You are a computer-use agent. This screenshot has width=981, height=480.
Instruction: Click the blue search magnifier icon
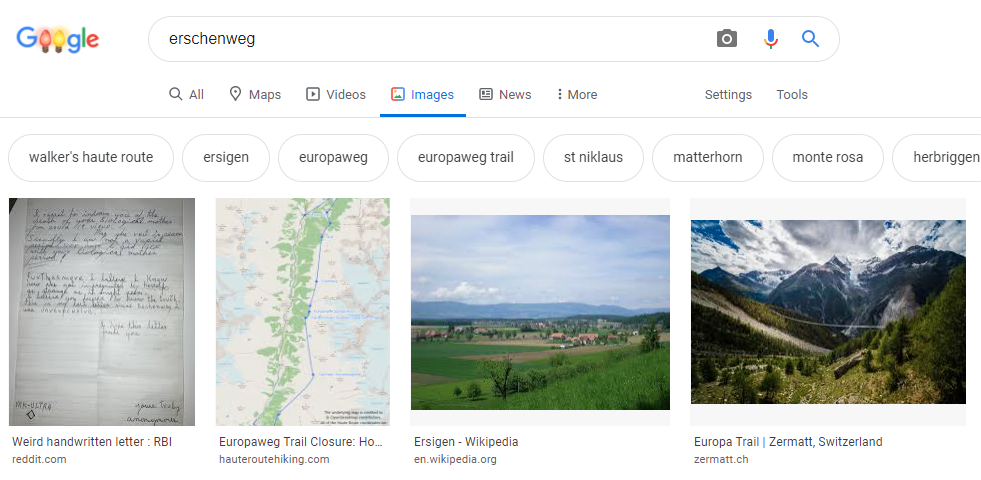[810, 39]
